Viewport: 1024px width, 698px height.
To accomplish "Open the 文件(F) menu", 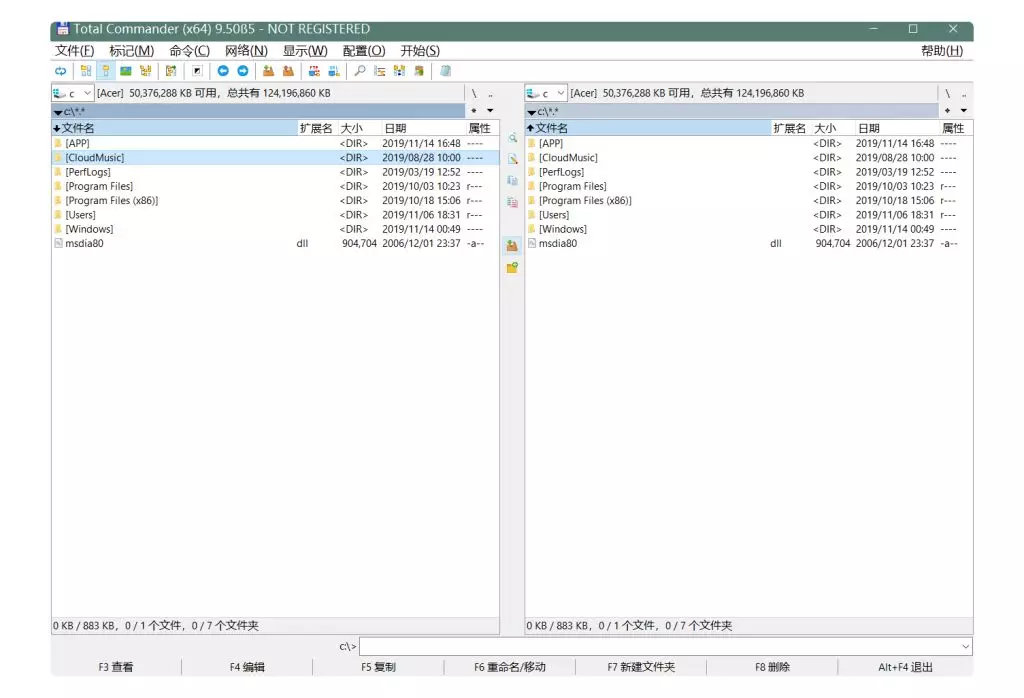I will tap(74, 51).
